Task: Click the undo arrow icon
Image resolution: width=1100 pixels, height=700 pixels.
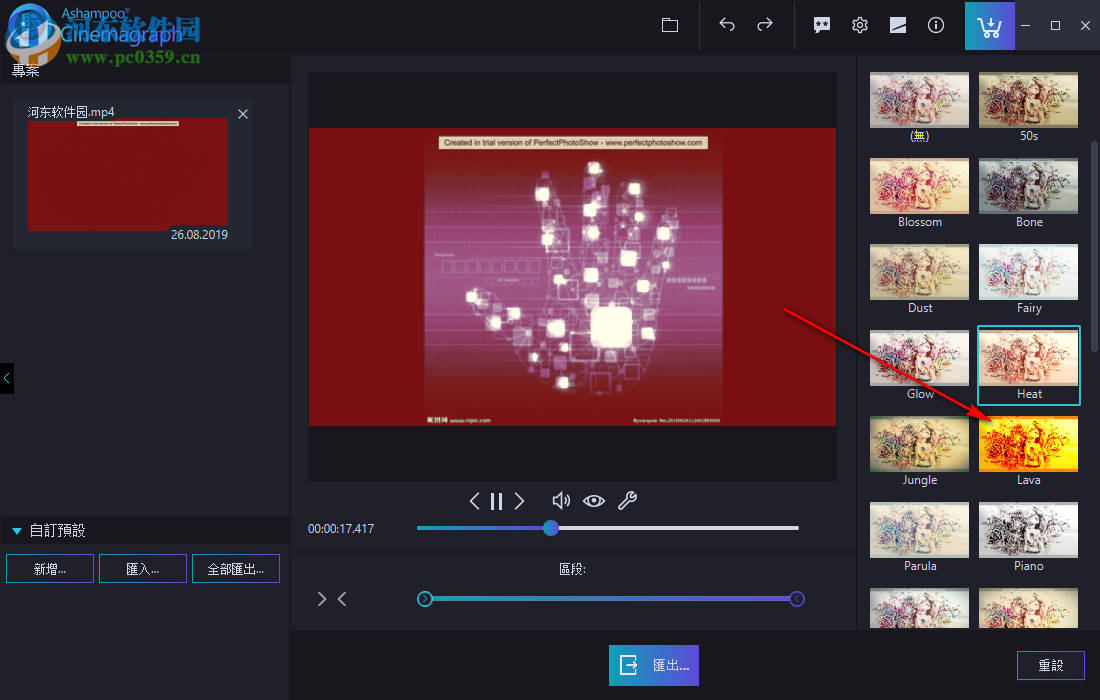Action: (x=727, y=26)
